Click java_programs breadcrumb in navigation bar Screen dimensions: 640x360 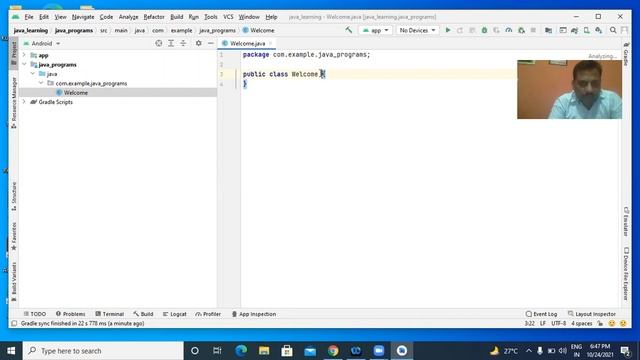click(x=74, y=30)
